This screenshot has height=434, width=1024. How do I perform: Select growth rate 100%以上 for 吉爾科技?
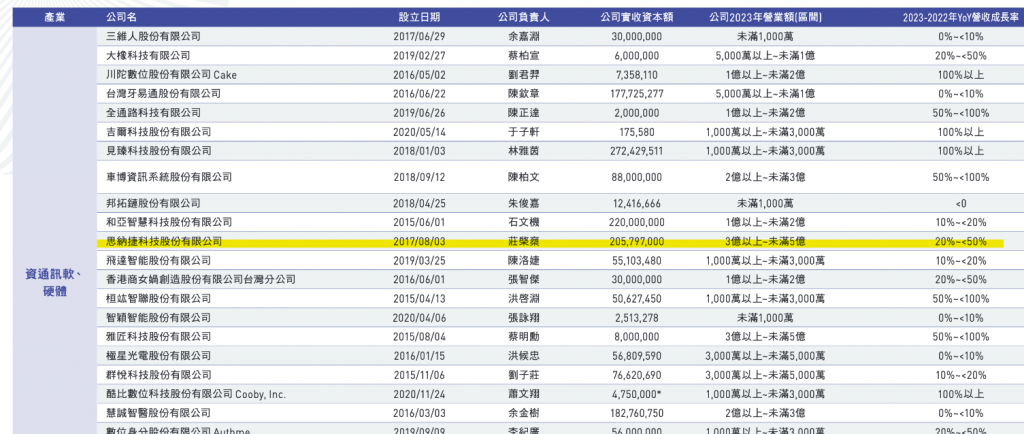pyautogui.click(x=961, y=132)
